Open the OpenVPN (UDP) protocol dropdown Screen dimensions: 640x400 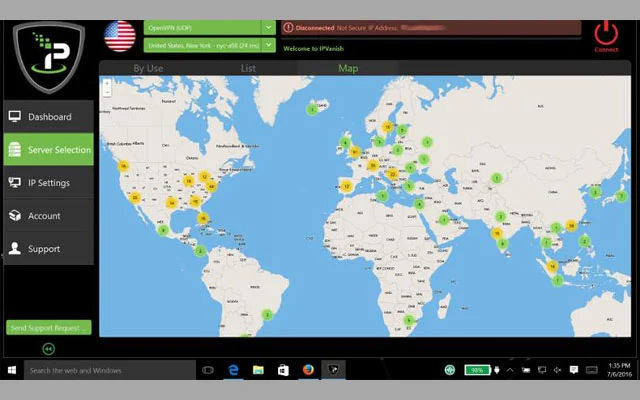coord(209,28)
